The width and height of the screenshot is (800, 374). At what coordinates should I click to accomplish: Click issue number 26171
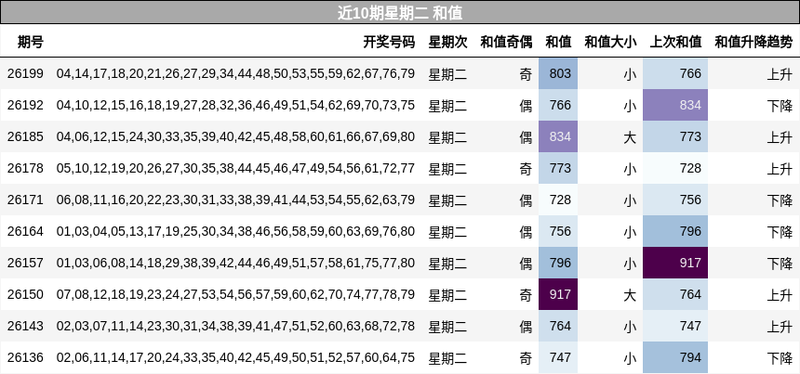point(26,200)
